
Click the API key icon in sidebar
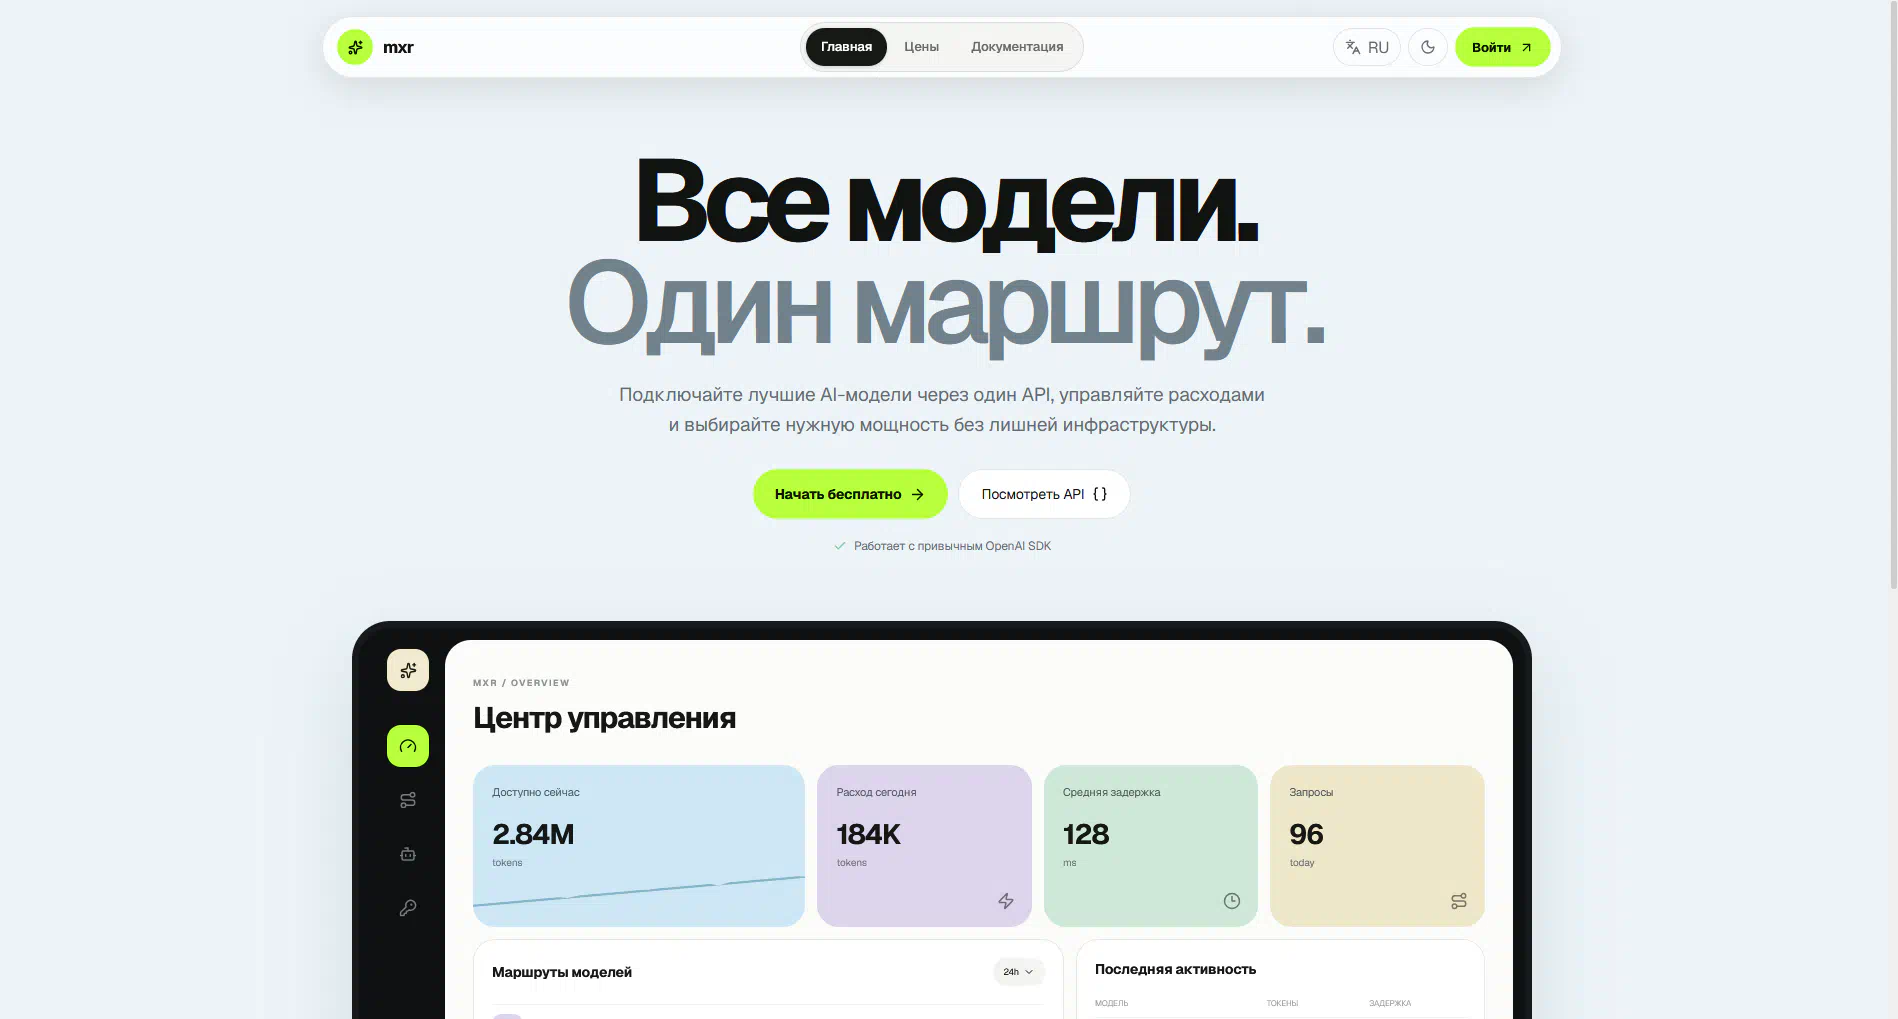[408, 908]
